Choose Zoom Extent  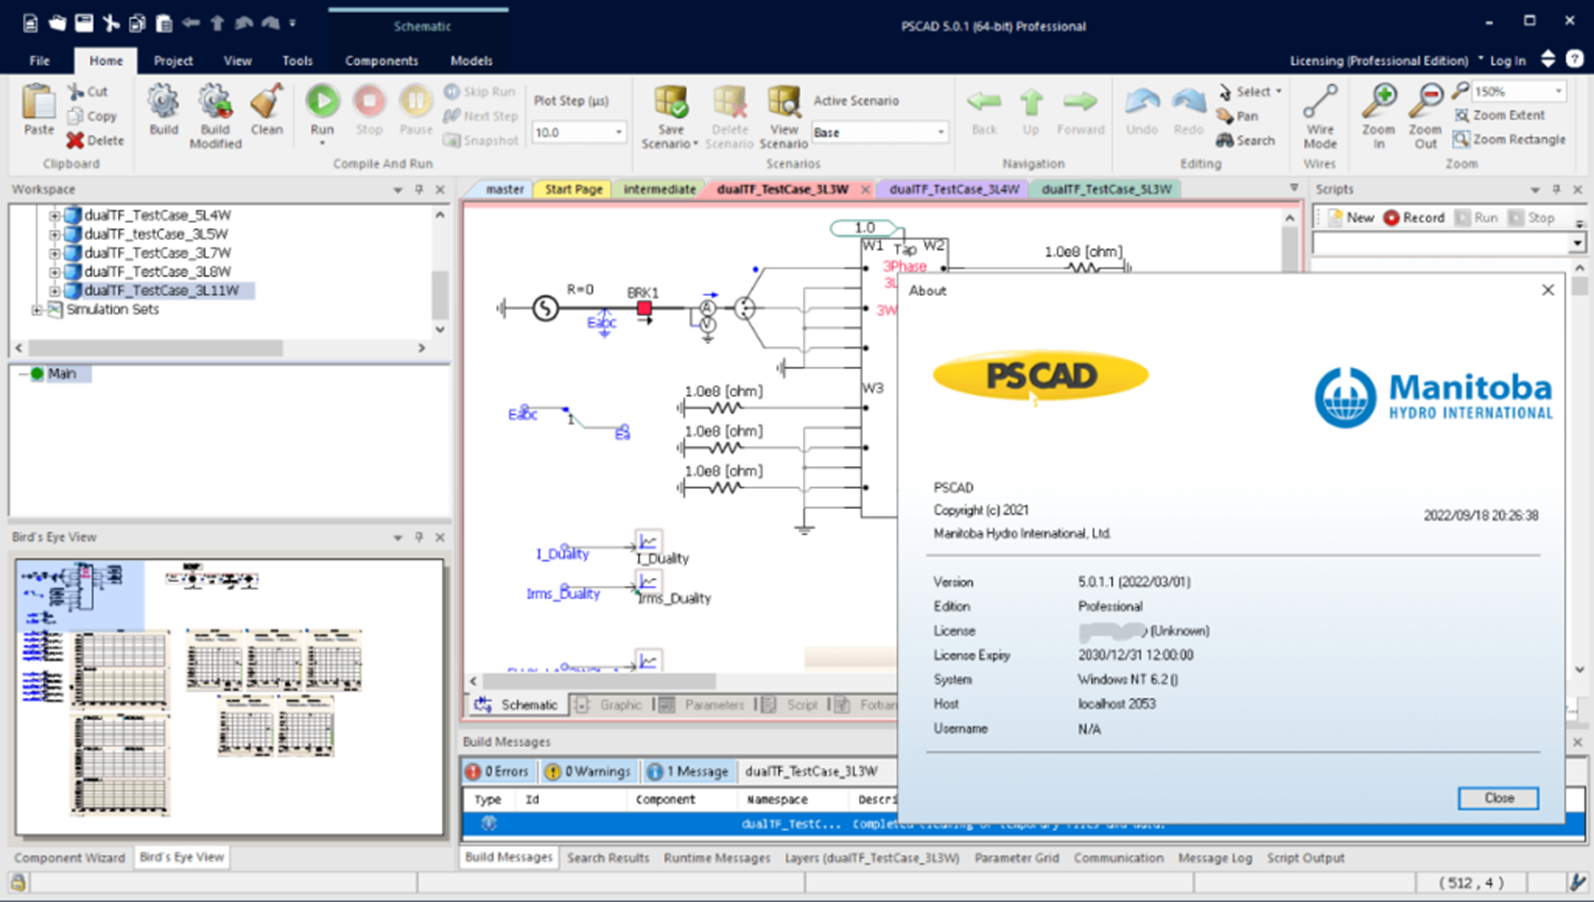(1499, 115)
